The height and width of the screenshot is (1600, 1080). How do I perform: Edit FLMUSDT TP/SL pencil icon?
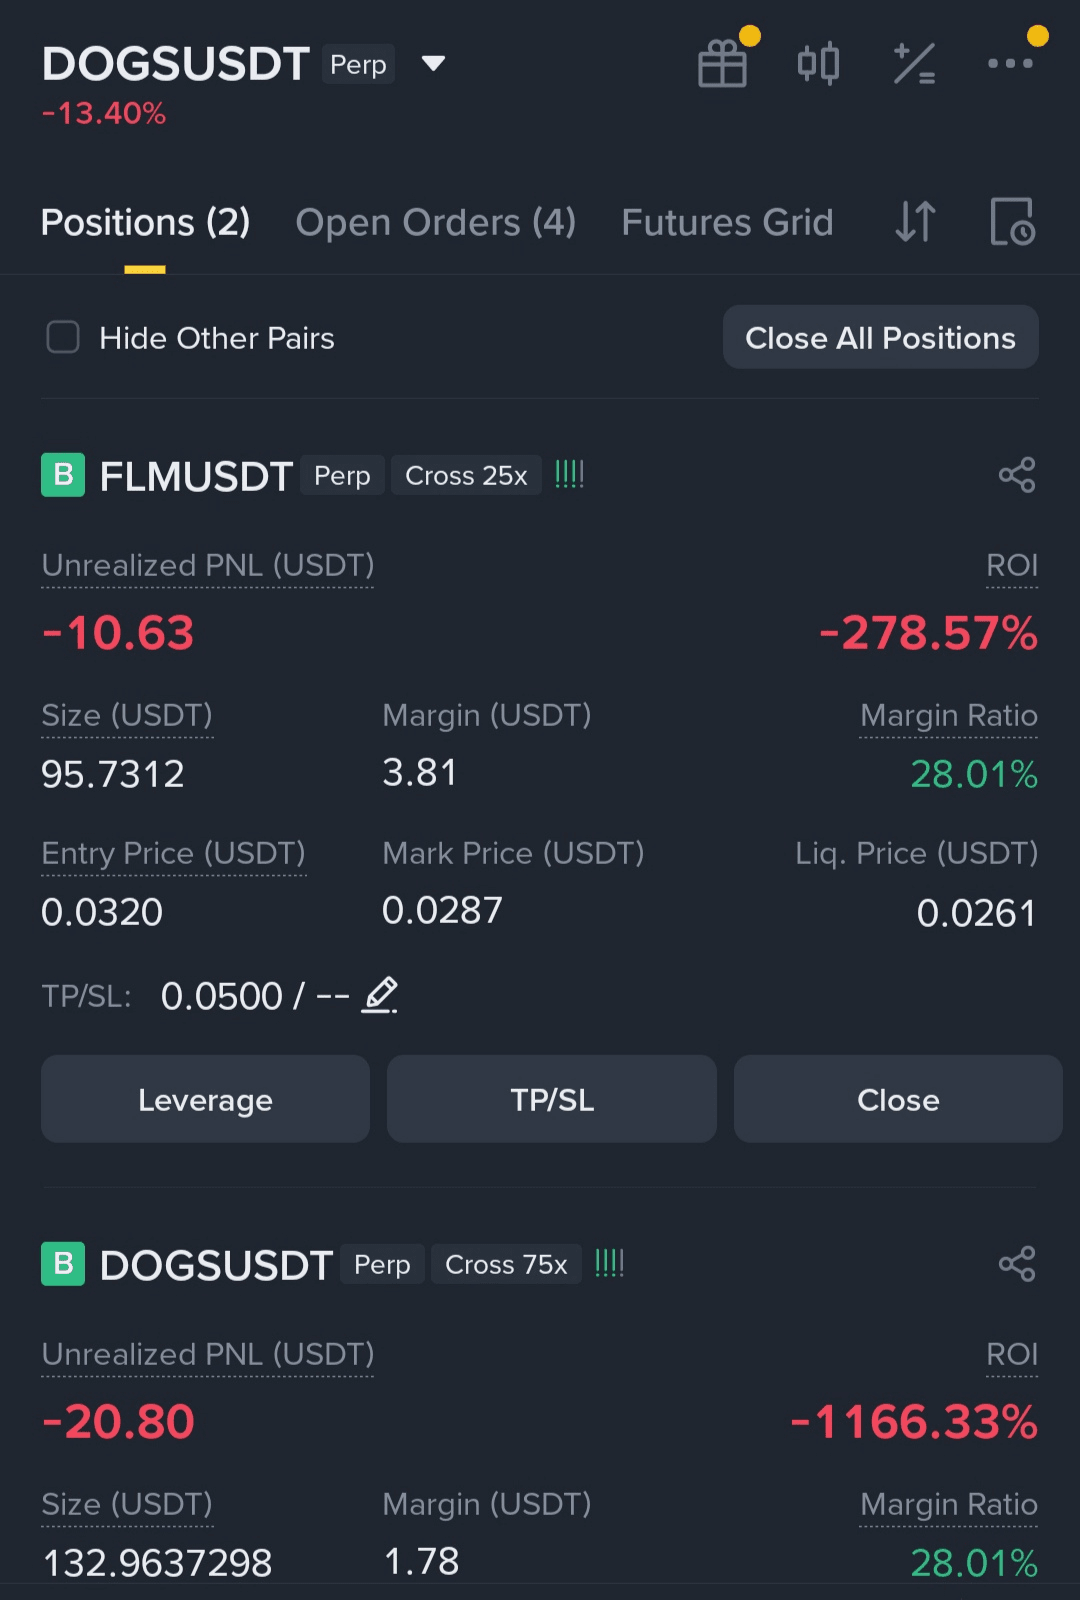coord(380,995)
